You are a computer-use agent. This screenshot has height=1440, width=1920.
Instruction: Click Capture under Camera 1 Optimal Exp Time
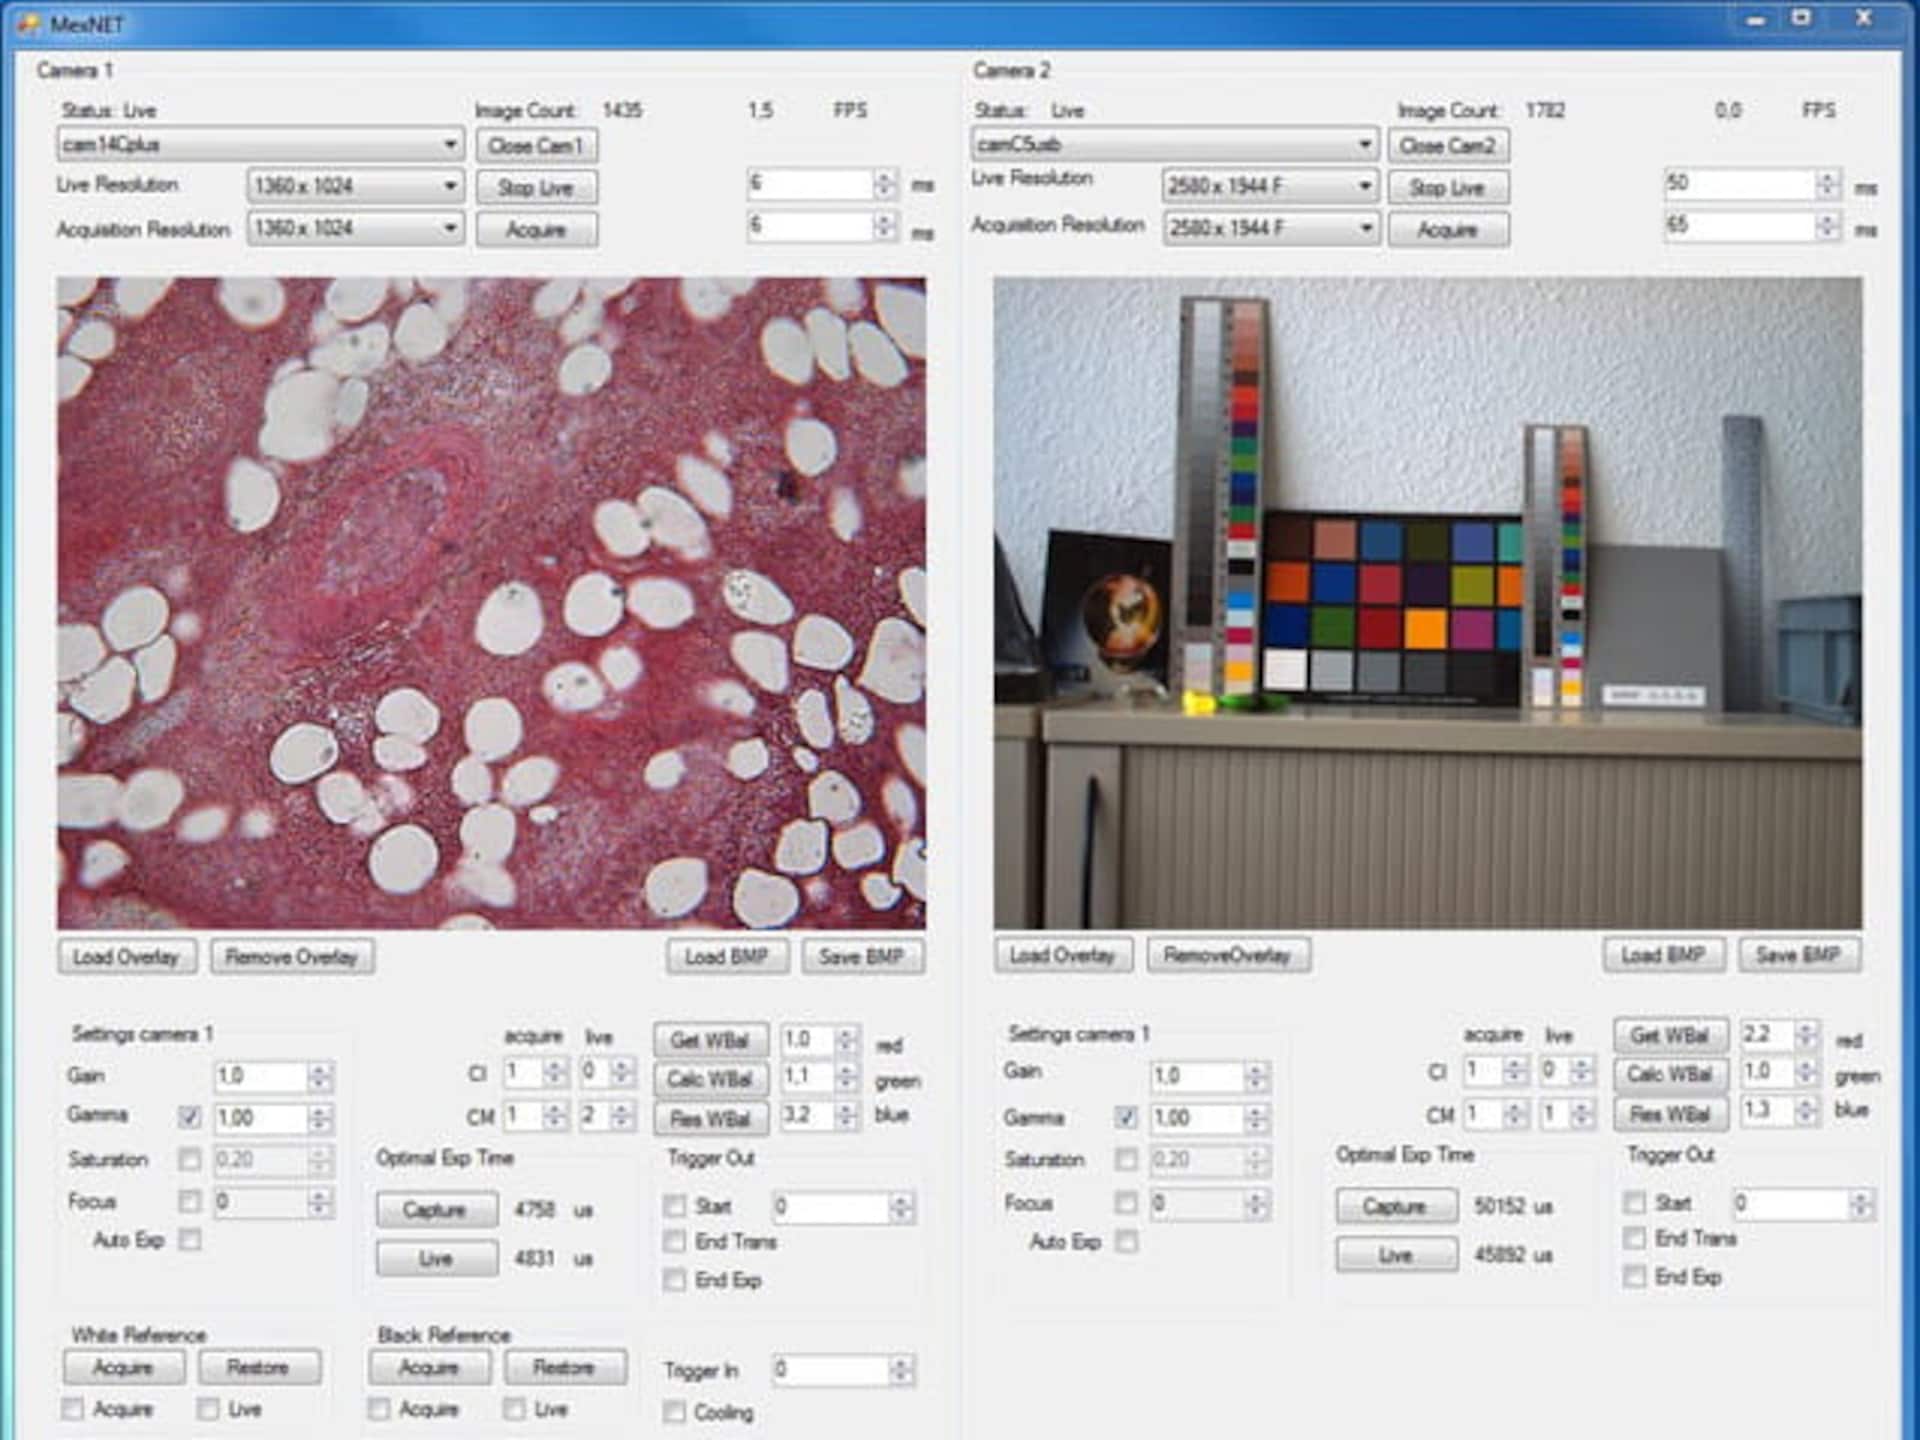(437, 1210)
